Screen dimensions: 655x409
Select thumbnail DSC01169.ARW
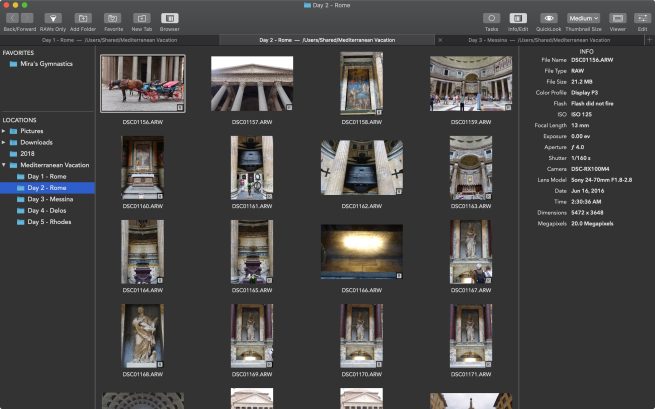(x=252, y=336)
